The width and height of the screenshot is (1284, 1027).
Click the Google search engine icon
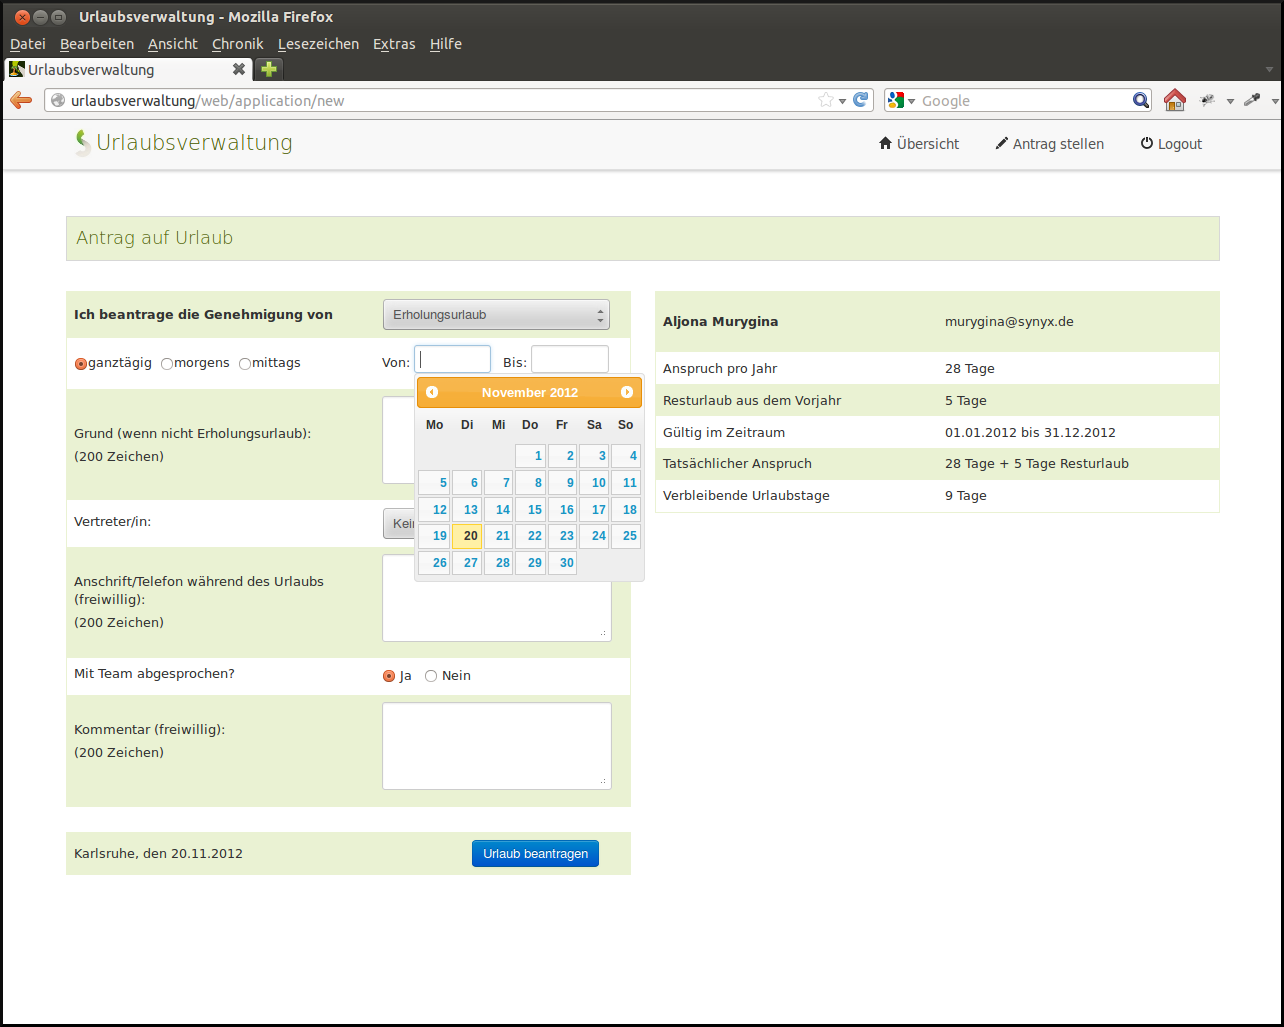coord(896,100)
